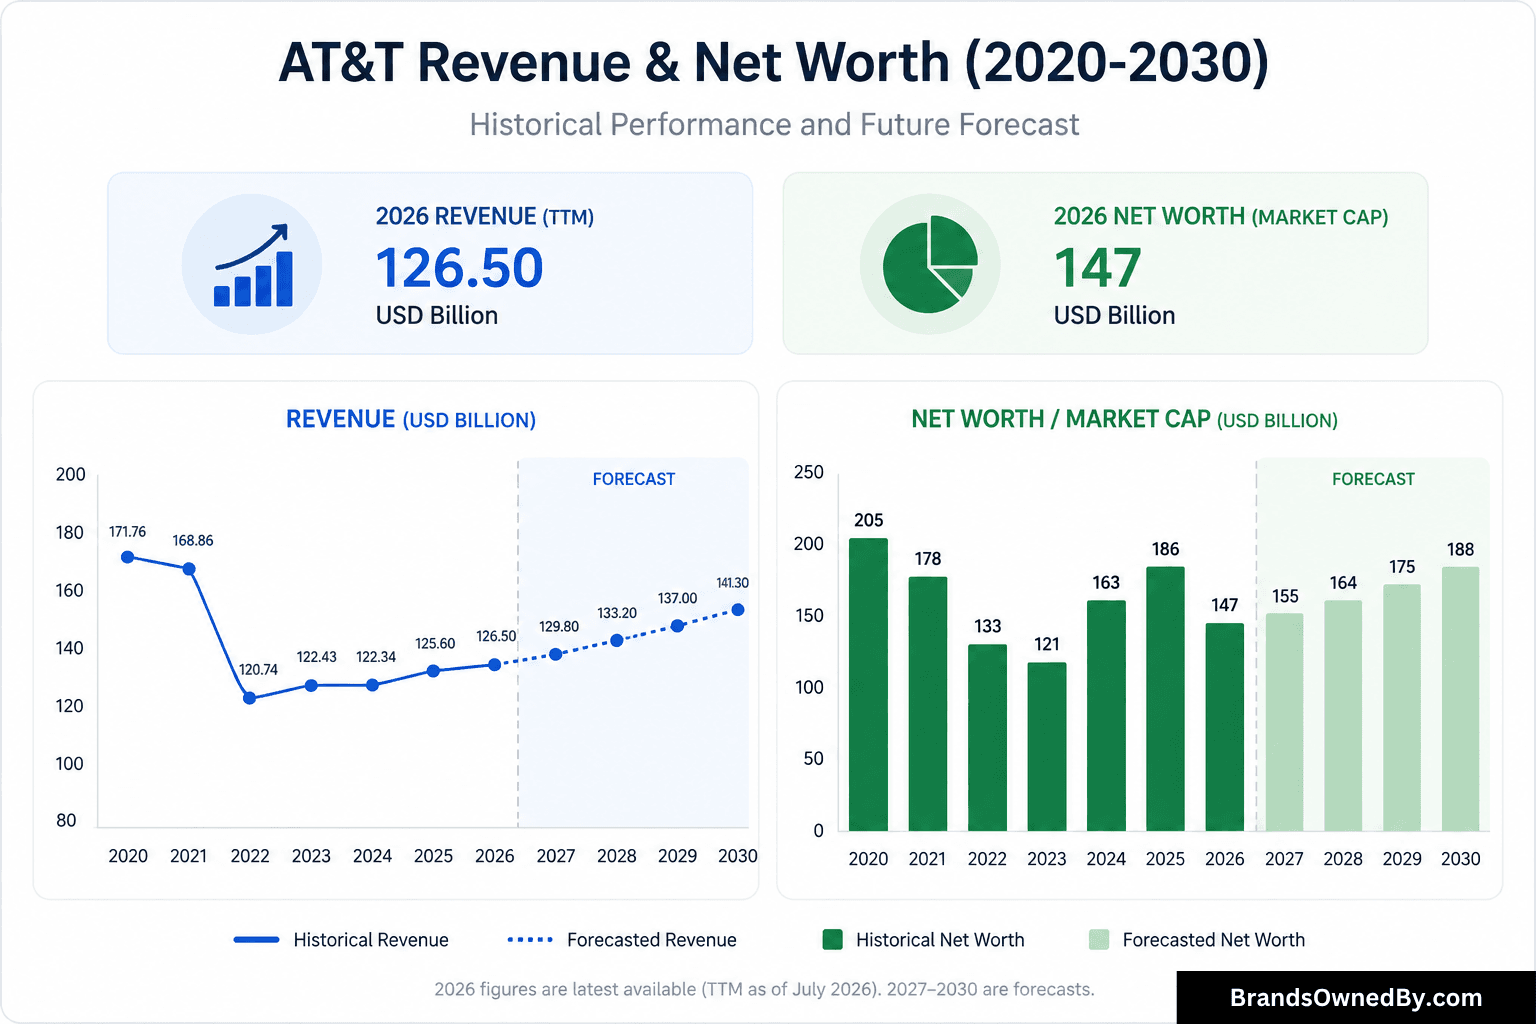
Task: Click the 2029 forecast bar labeled 175
Action: [1402, 707]
